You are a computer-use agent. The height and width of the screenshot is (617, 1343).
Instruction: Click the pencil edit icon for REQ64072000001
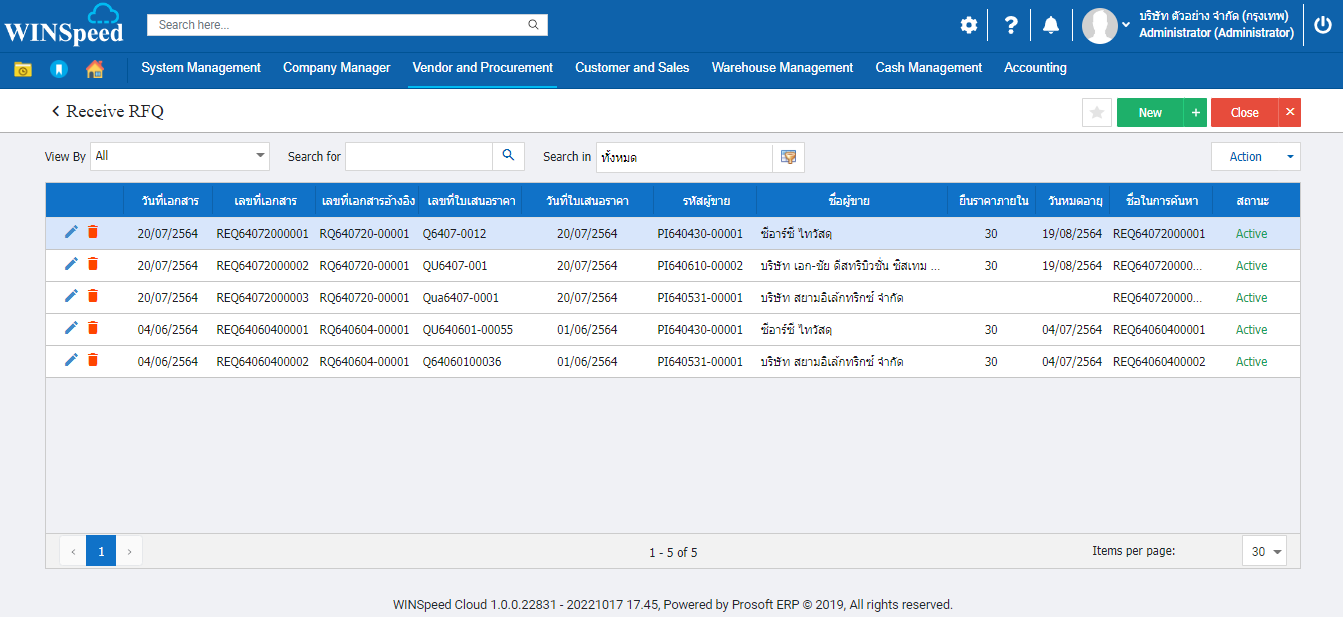point(71,232)
